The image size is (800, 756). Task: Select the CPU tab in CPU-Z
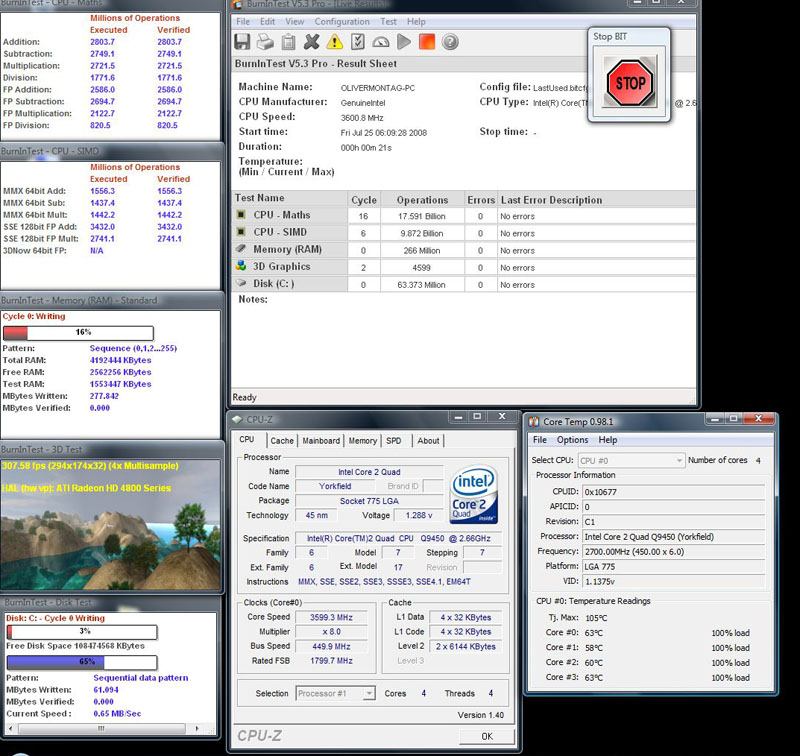click(x=247, y=439)
